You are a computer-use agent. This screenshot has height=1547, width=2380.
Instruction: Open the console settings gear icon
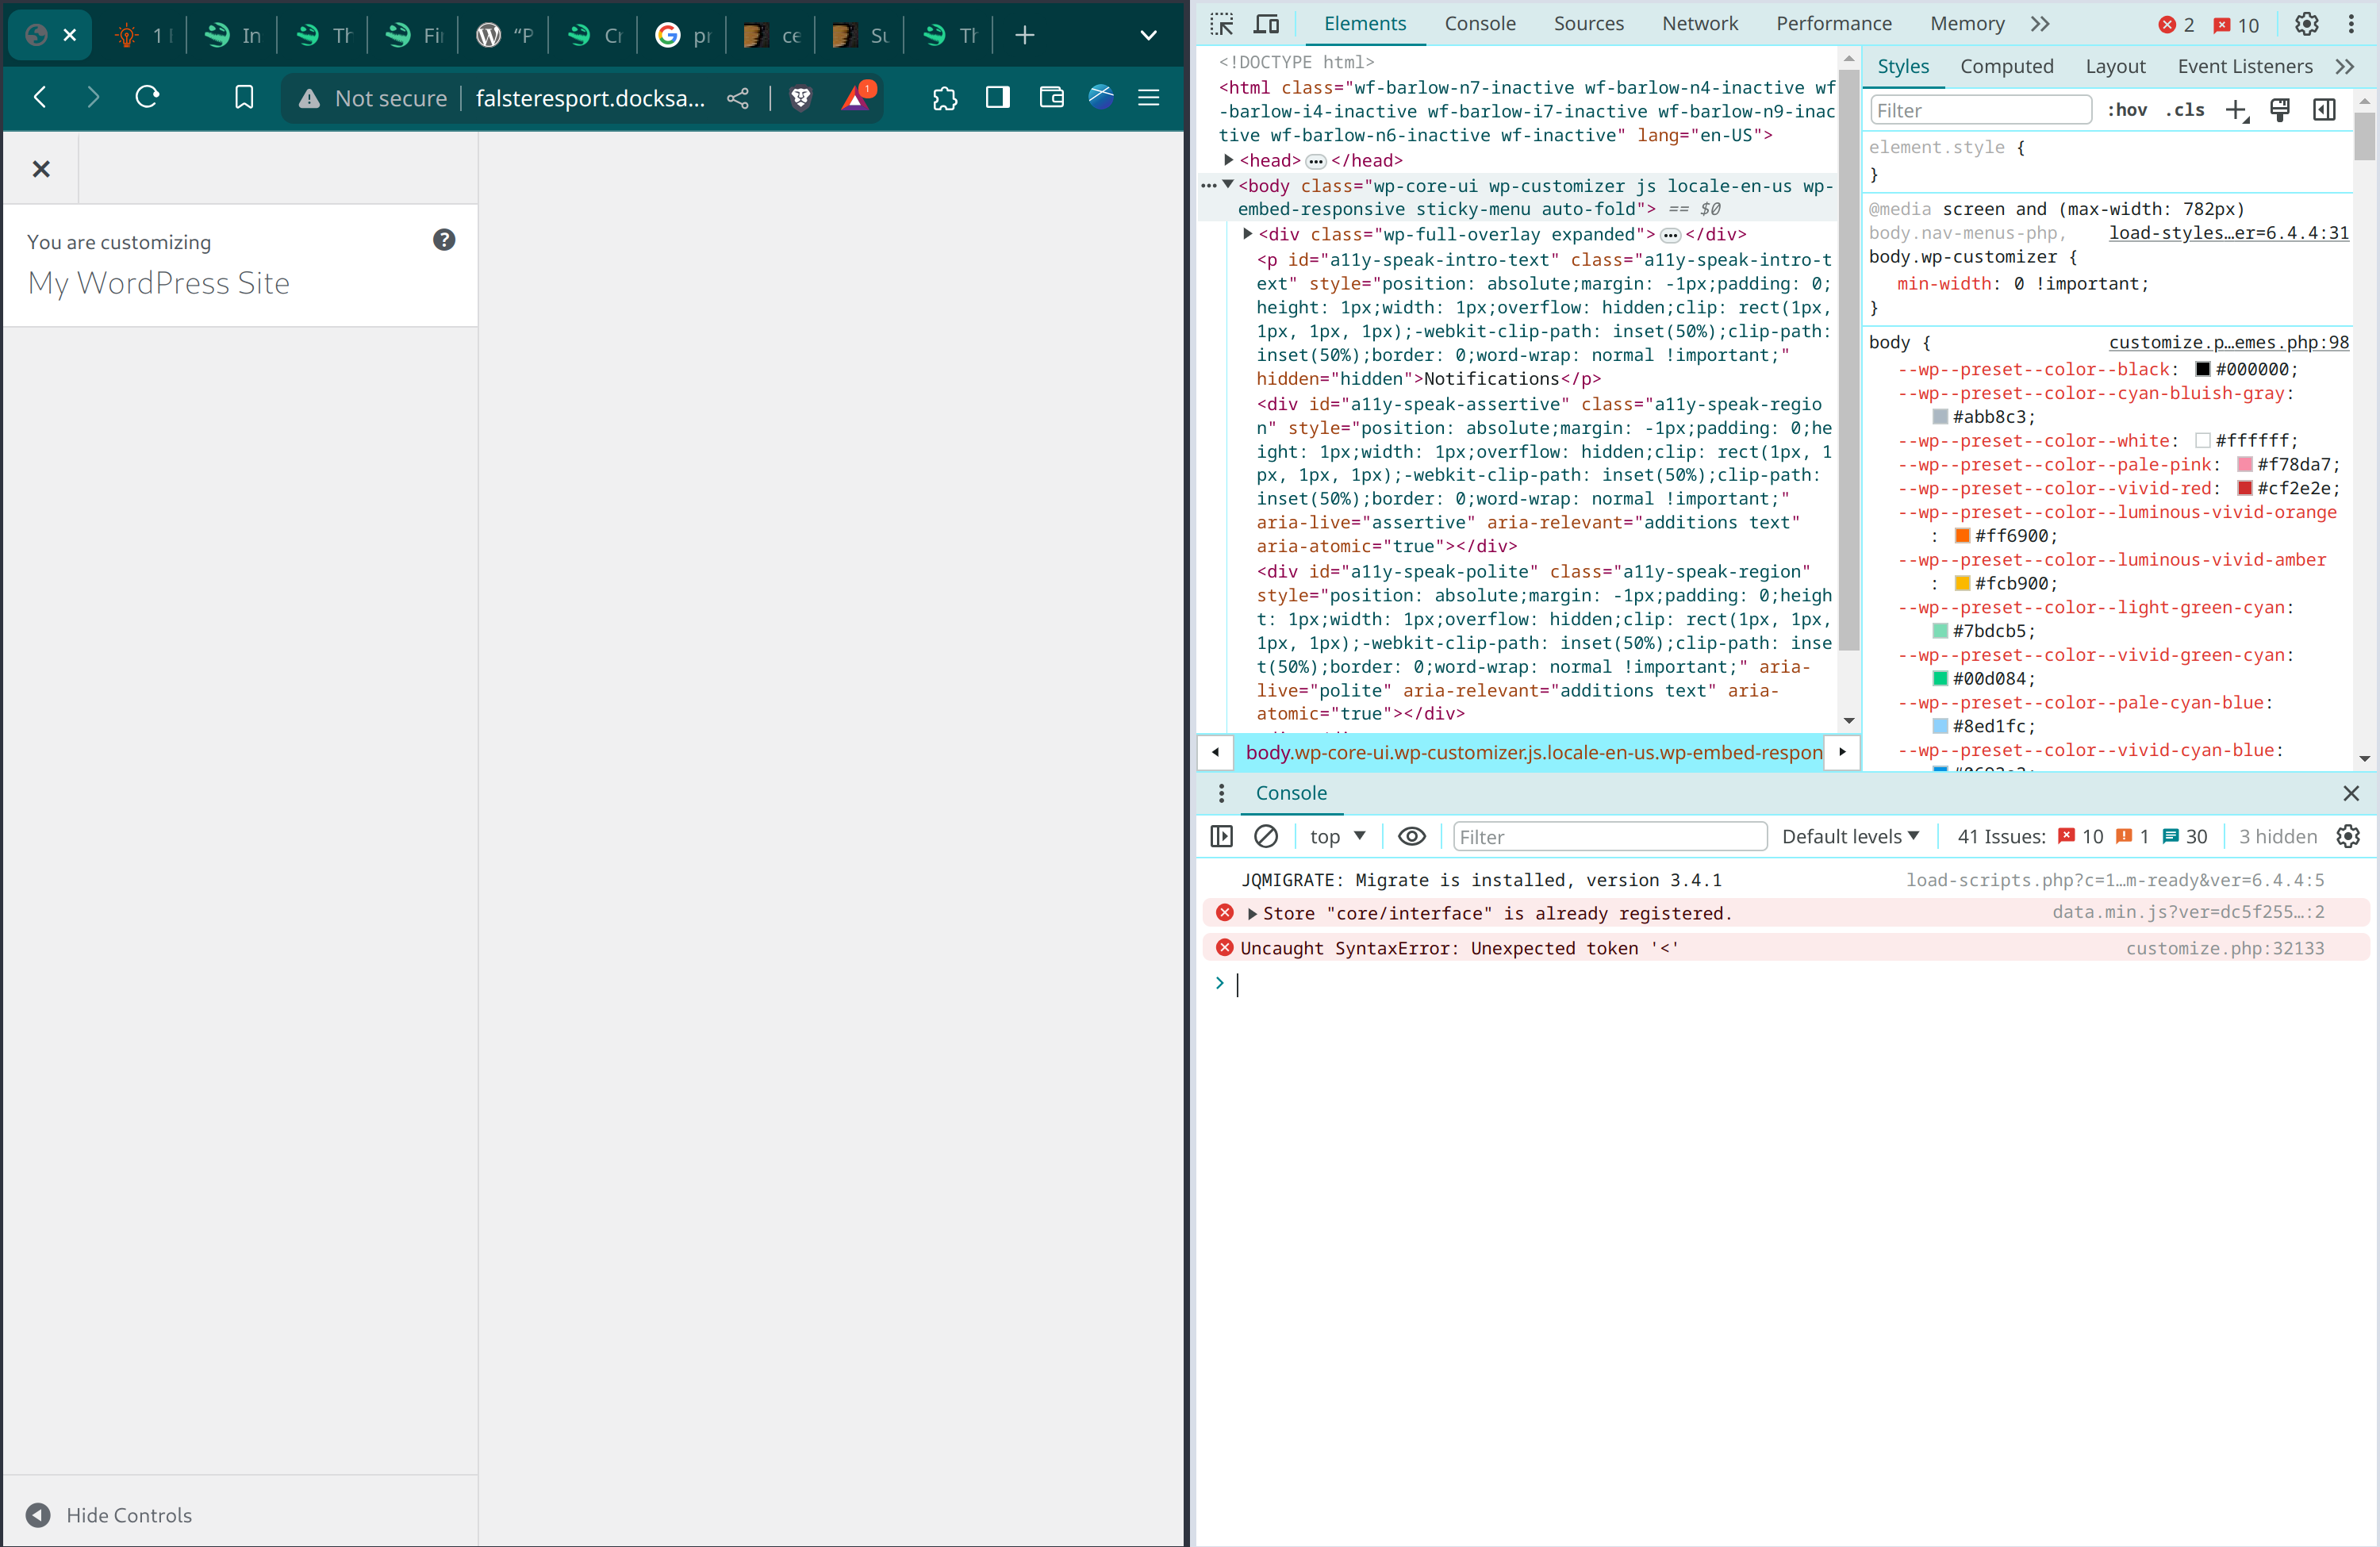click(x=2348, y=836)
